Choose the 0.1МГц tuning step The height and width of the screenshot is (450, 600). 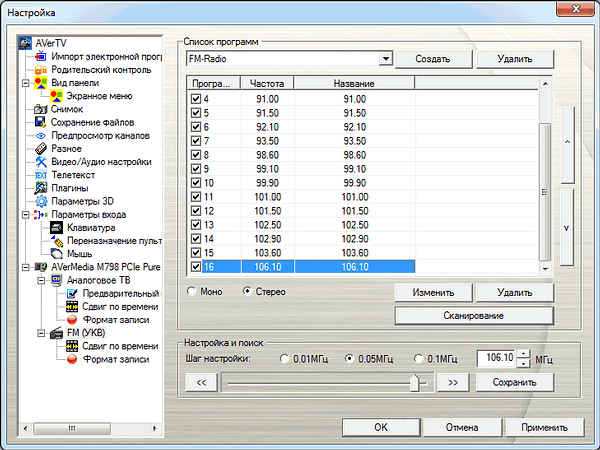click(419, 359)
